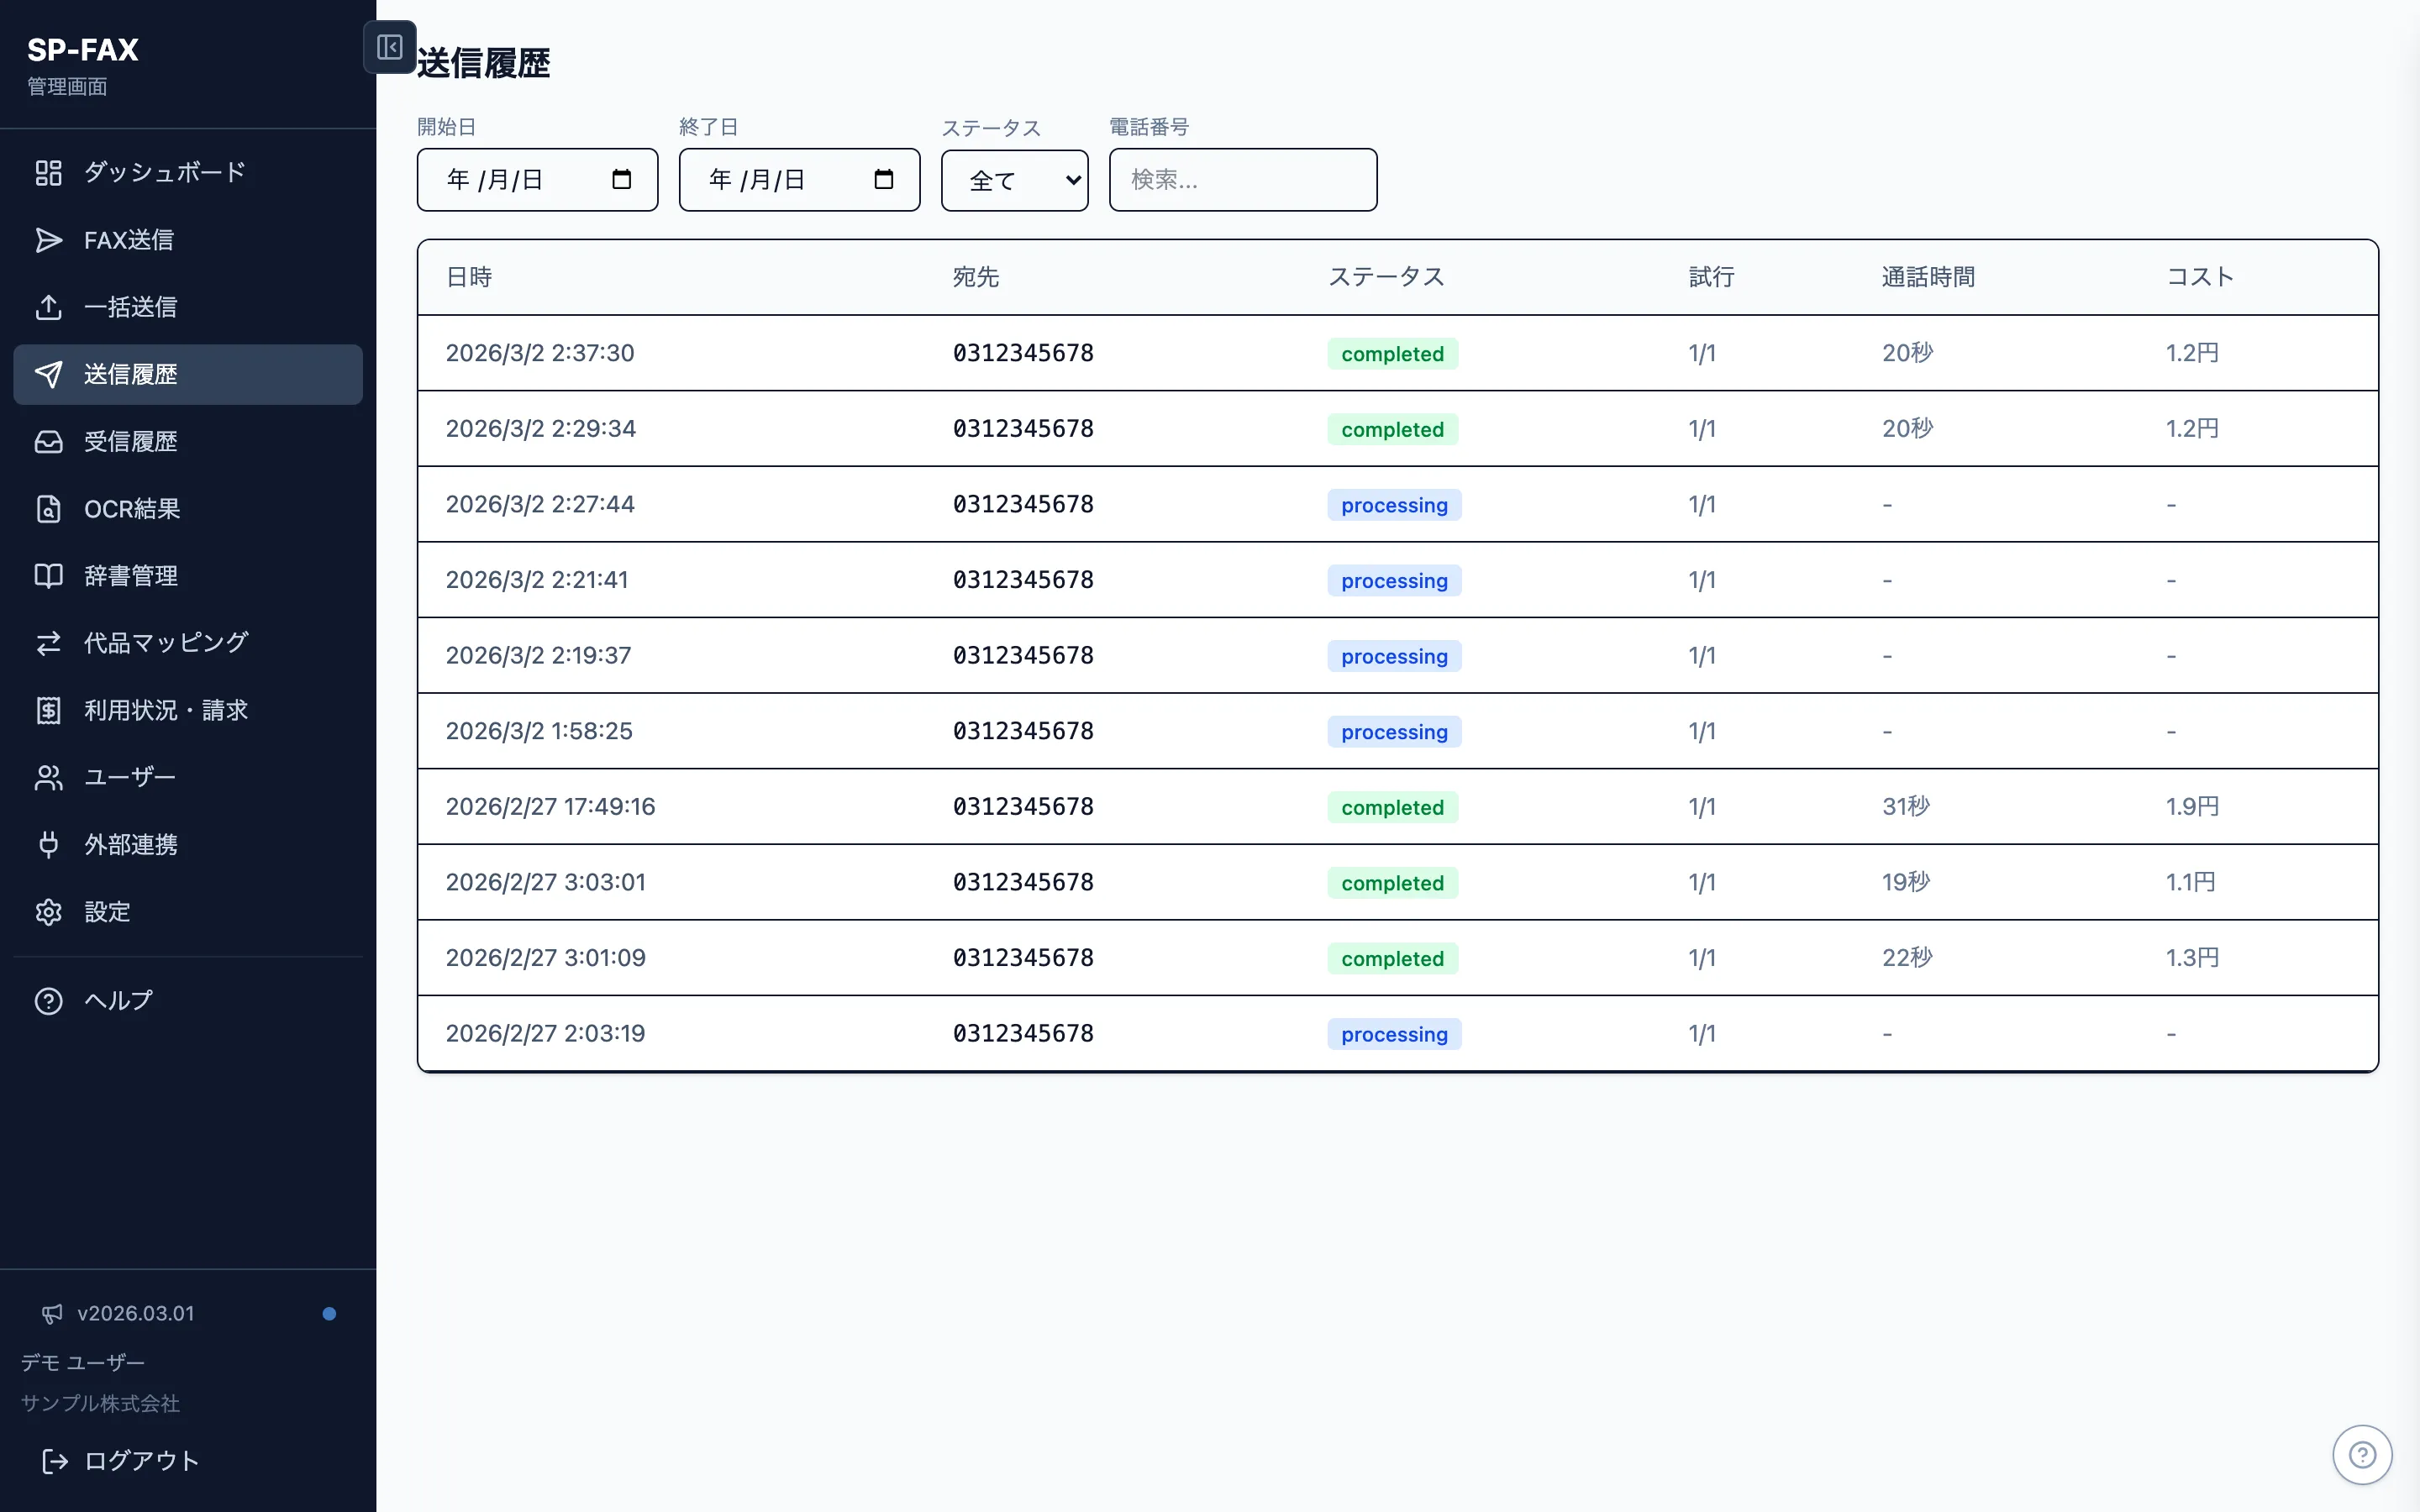Open the ダッシュボード view from the sidebar
Image resolution: width=2420 pixels, height=1512 pixels.
(162, 172)
